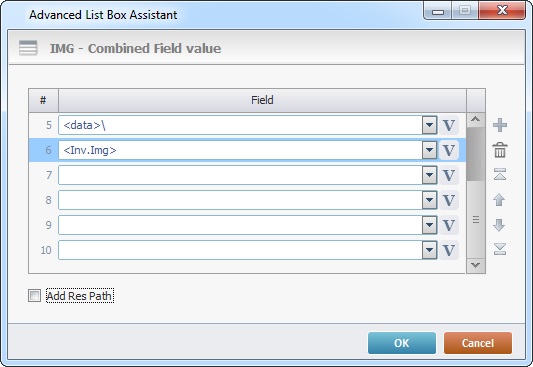Click the V icon on row 10
The width and height of the screenshot is (533, 367).
(449, 250)
